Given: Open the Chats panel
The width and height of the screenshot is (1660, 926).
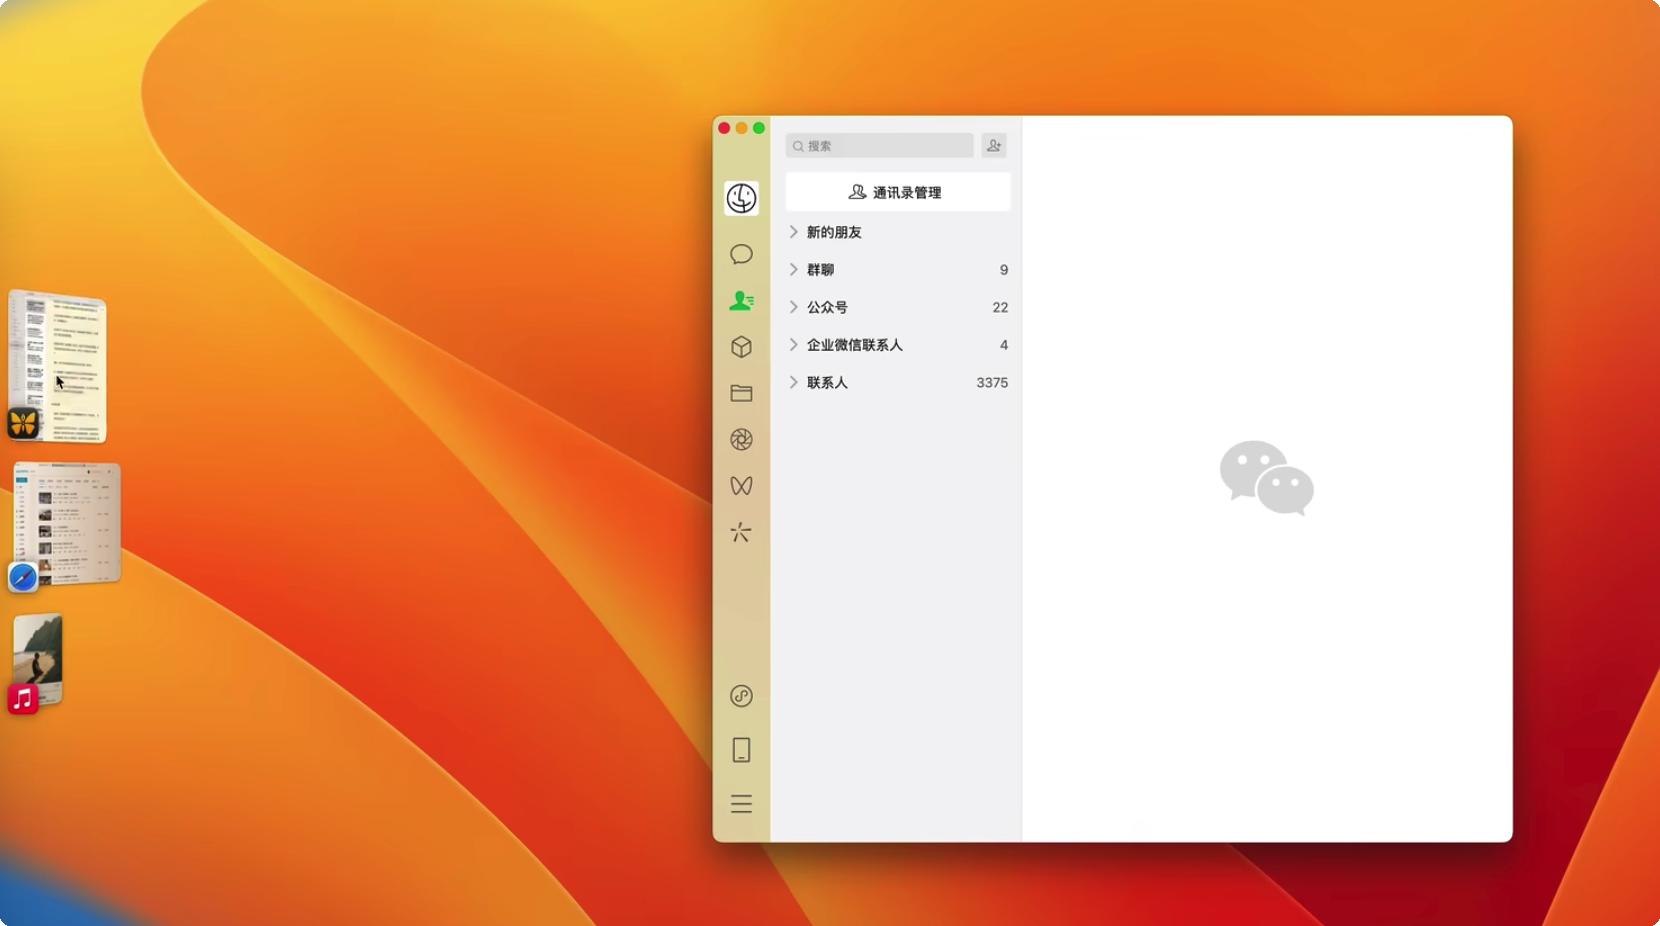Looking at the screenshot, I should coord(741,254).
